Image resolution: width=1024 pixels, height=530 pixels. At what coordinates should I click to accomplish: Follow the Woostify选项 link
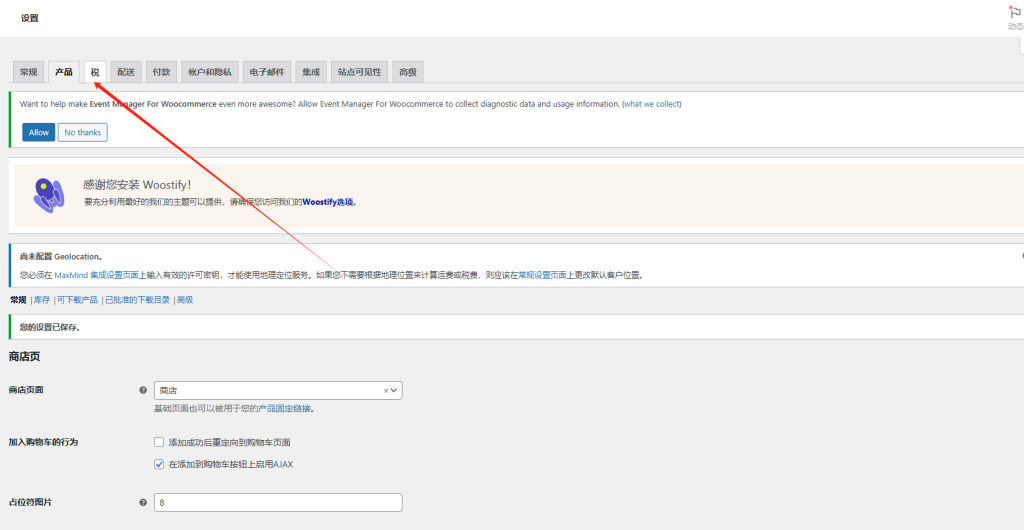coord(329,202)
